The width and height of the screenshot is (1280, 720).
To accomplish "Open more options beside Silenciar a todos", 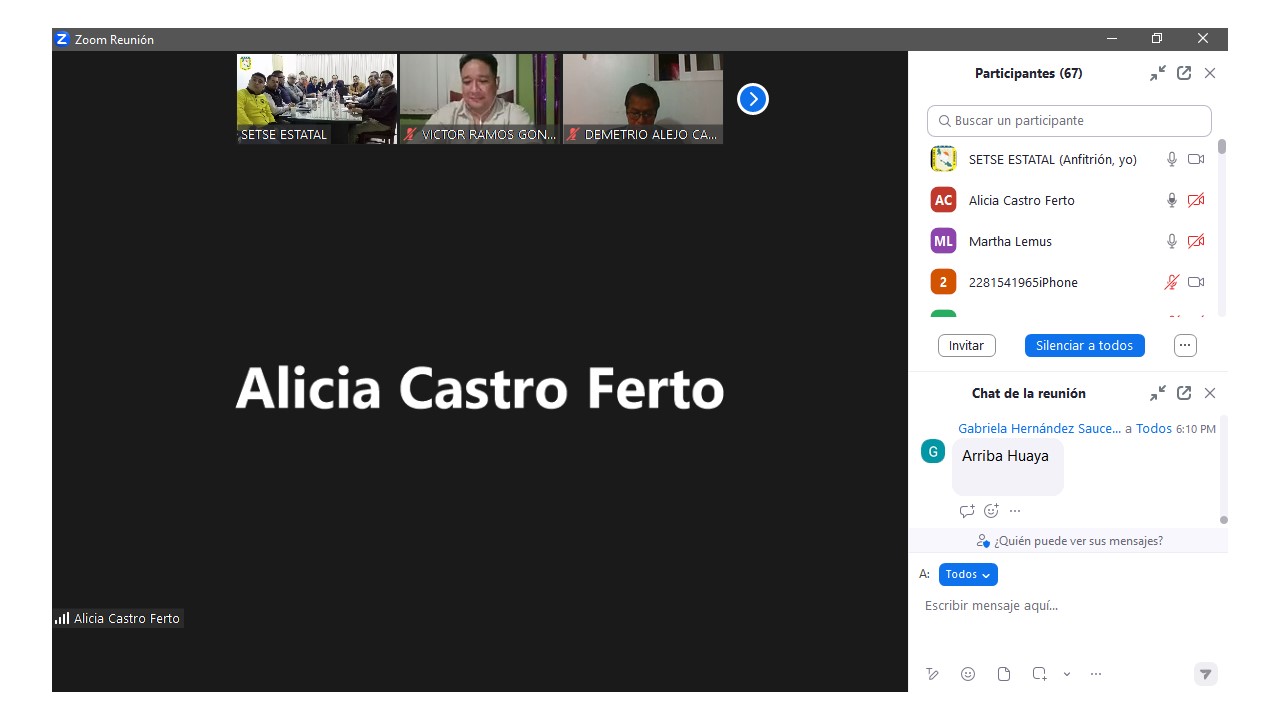I will point(1185,345).
